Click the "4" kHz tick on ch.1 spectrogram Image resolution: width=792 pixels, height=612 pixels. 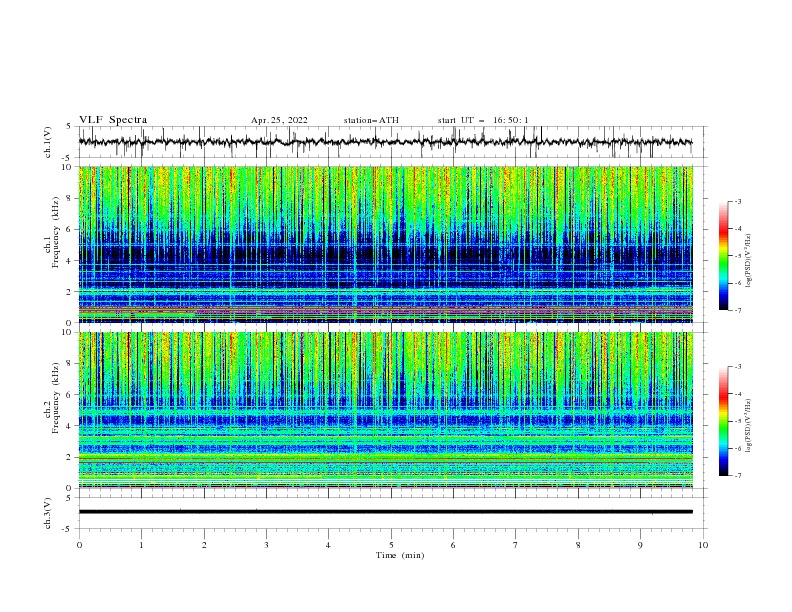[x=70, y=261]
